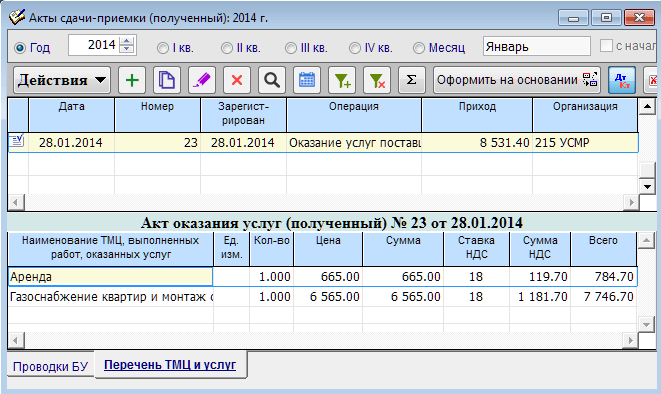Screen dimensions: 661x394
Task: Select the Месяц radio button
Action: 419,48
